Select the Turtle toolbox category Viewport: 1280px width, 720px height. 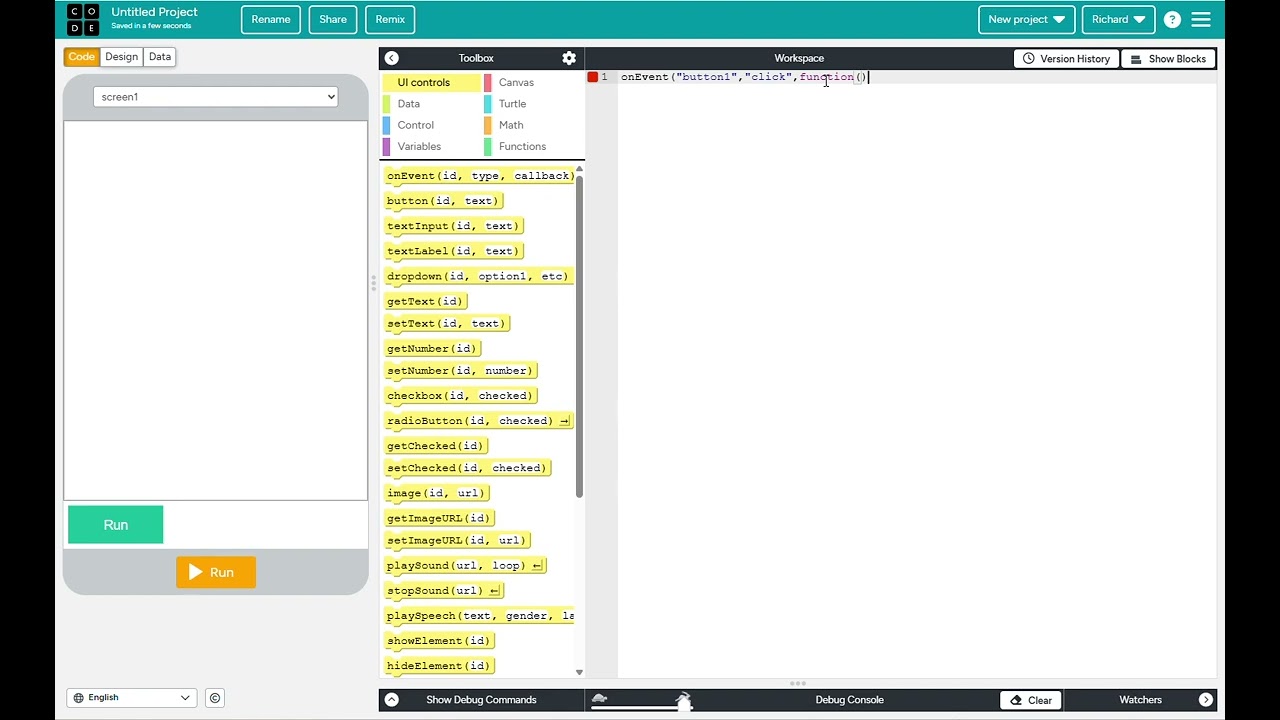pyautogui.click(x=512, y=104)
